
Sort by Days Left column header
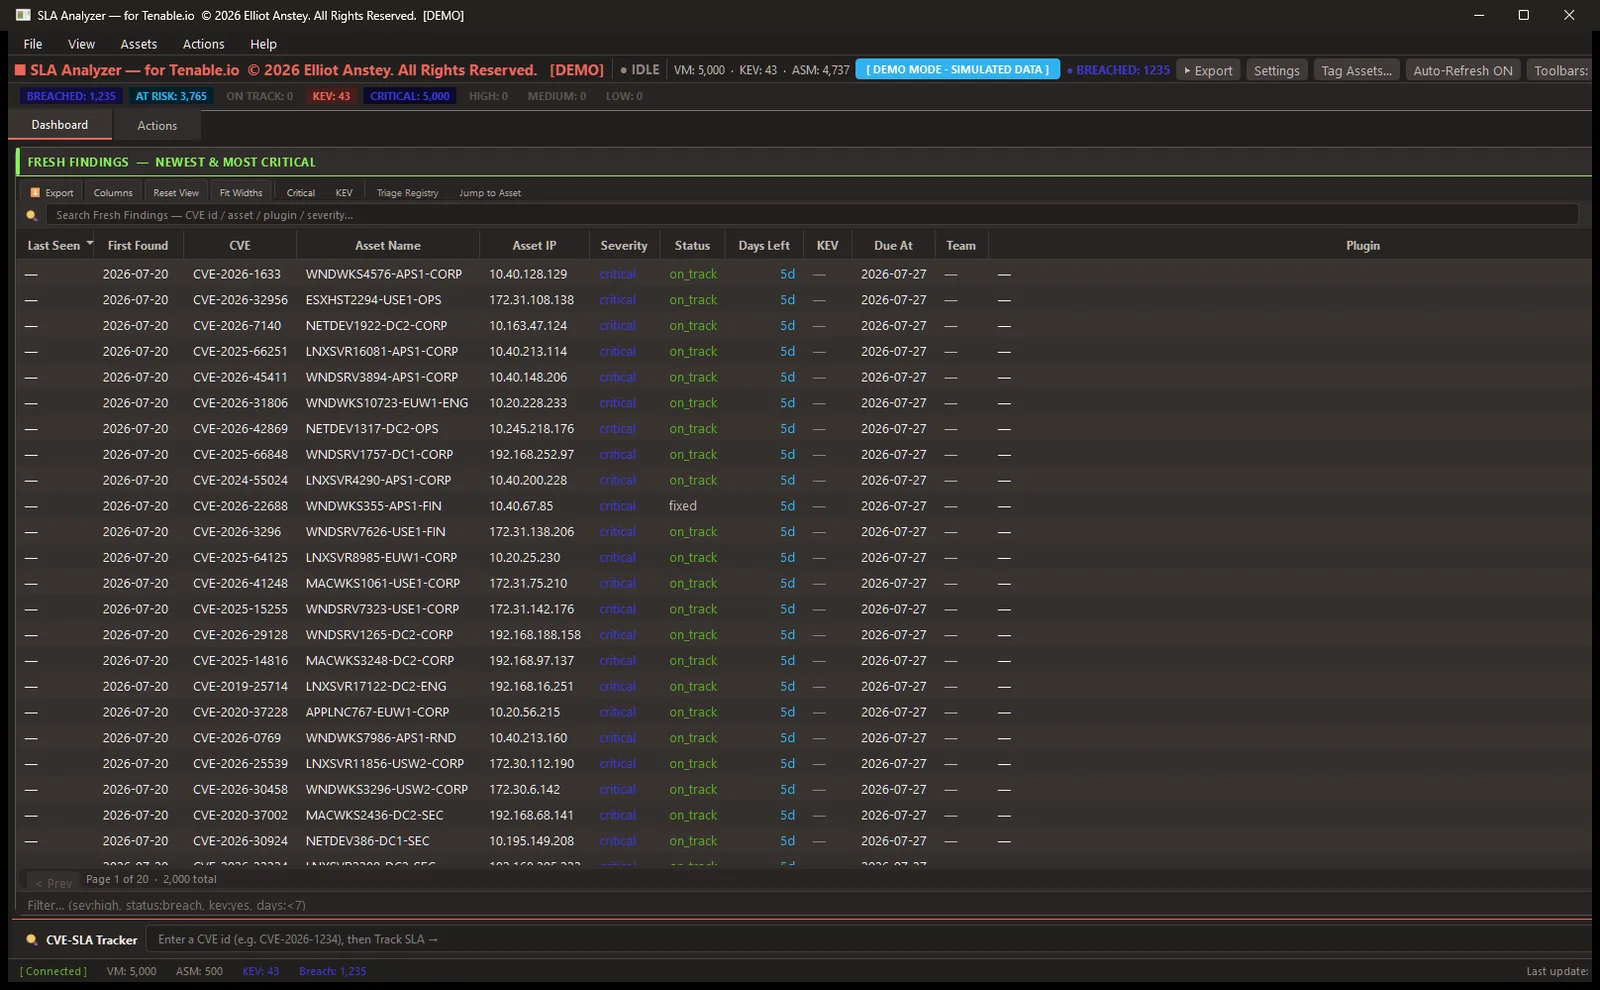click(764, 245)
